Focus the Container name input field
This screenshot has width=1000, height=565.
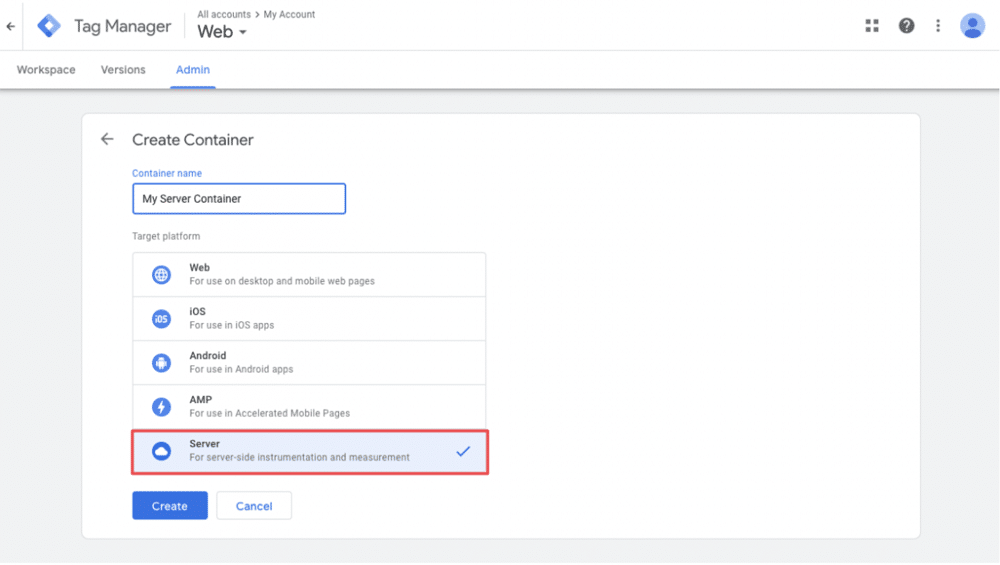click(239, 198)
